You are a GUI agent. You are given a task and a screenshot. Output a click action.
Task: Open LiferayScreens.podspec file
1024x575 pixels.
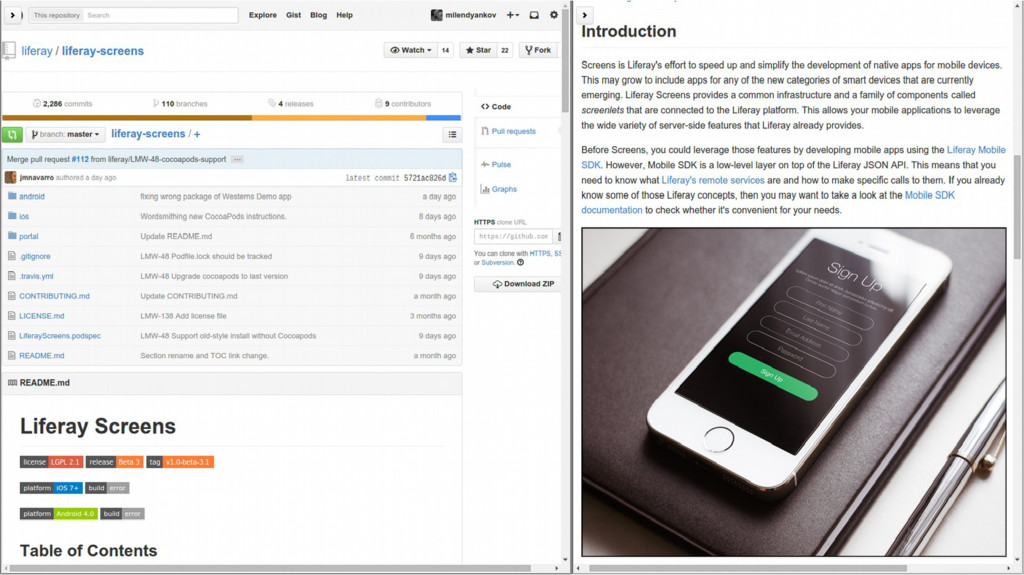tap(60, 336)
